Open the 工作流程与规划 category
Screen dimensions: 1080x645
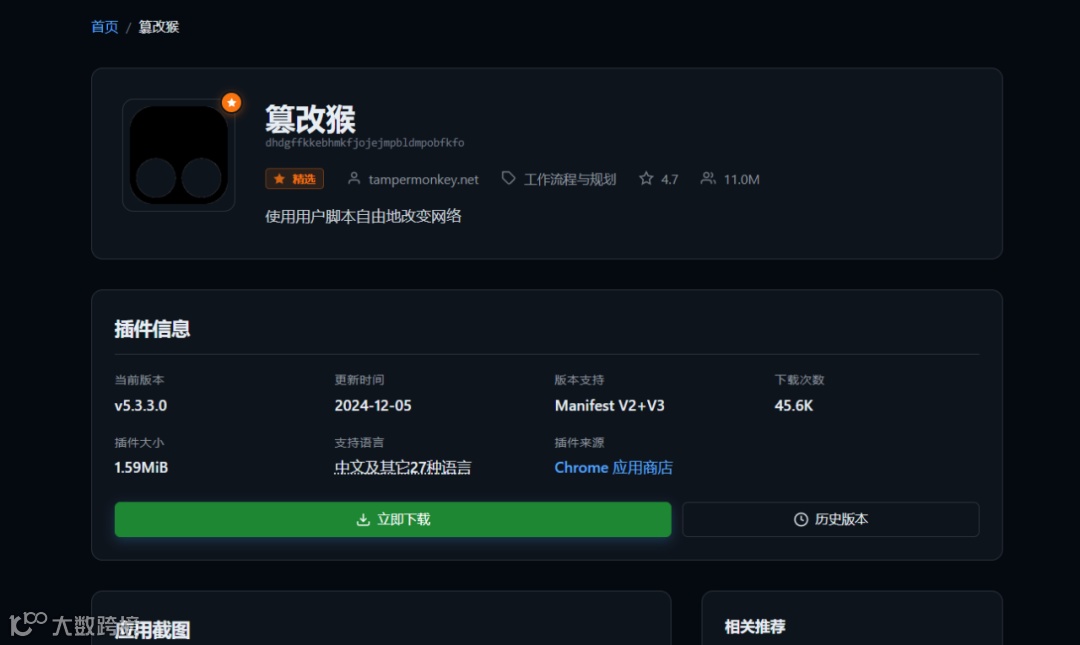pyautogui.click(x=570, y=179)
